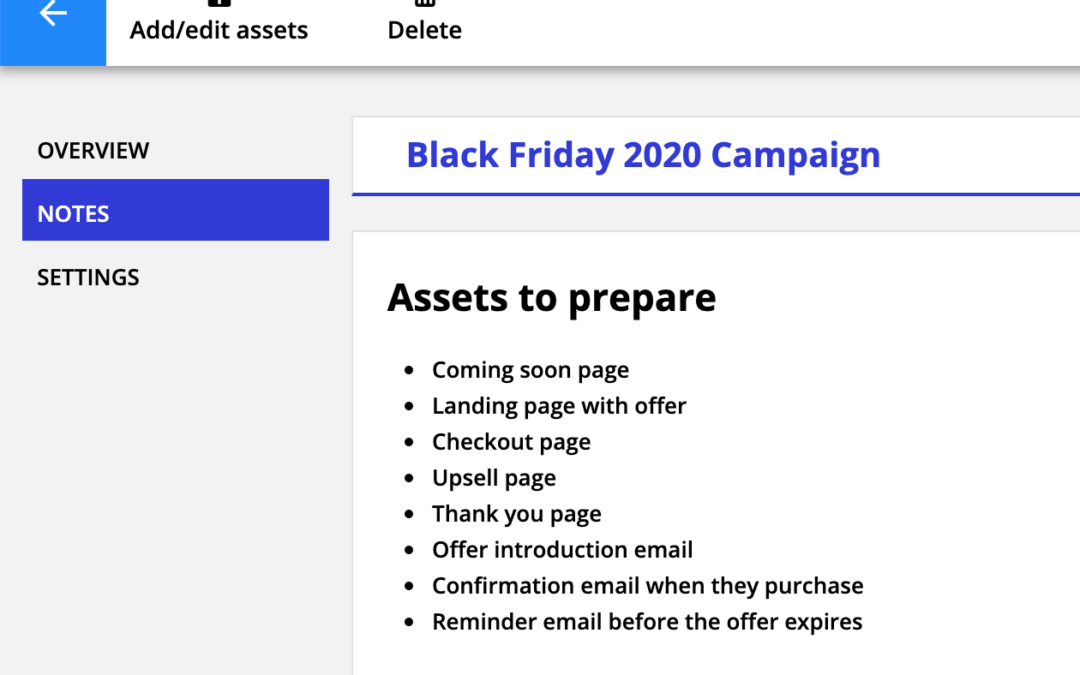This screenshot has height=675, width=1080.
Task: Switch to the Overview tab
Action: coord(93,151)
